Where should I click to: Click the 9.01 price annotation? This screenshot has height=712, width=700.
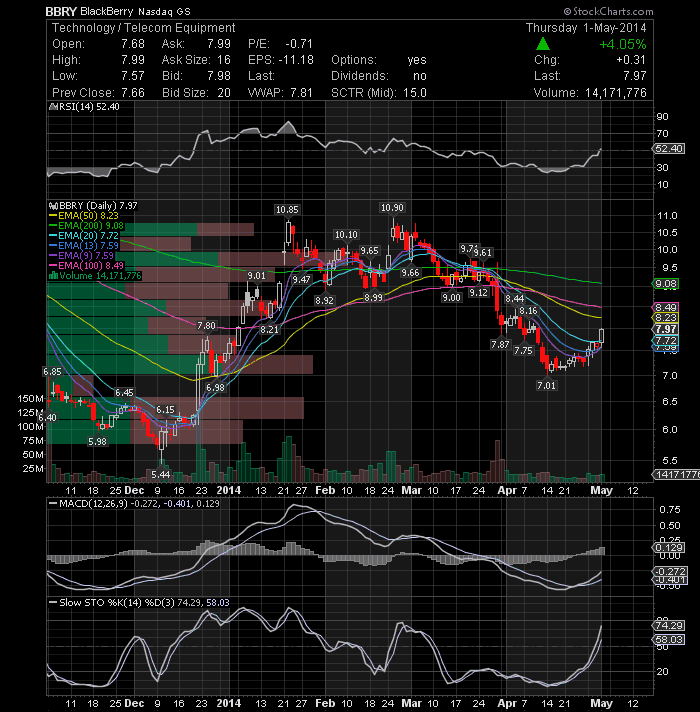256,276
